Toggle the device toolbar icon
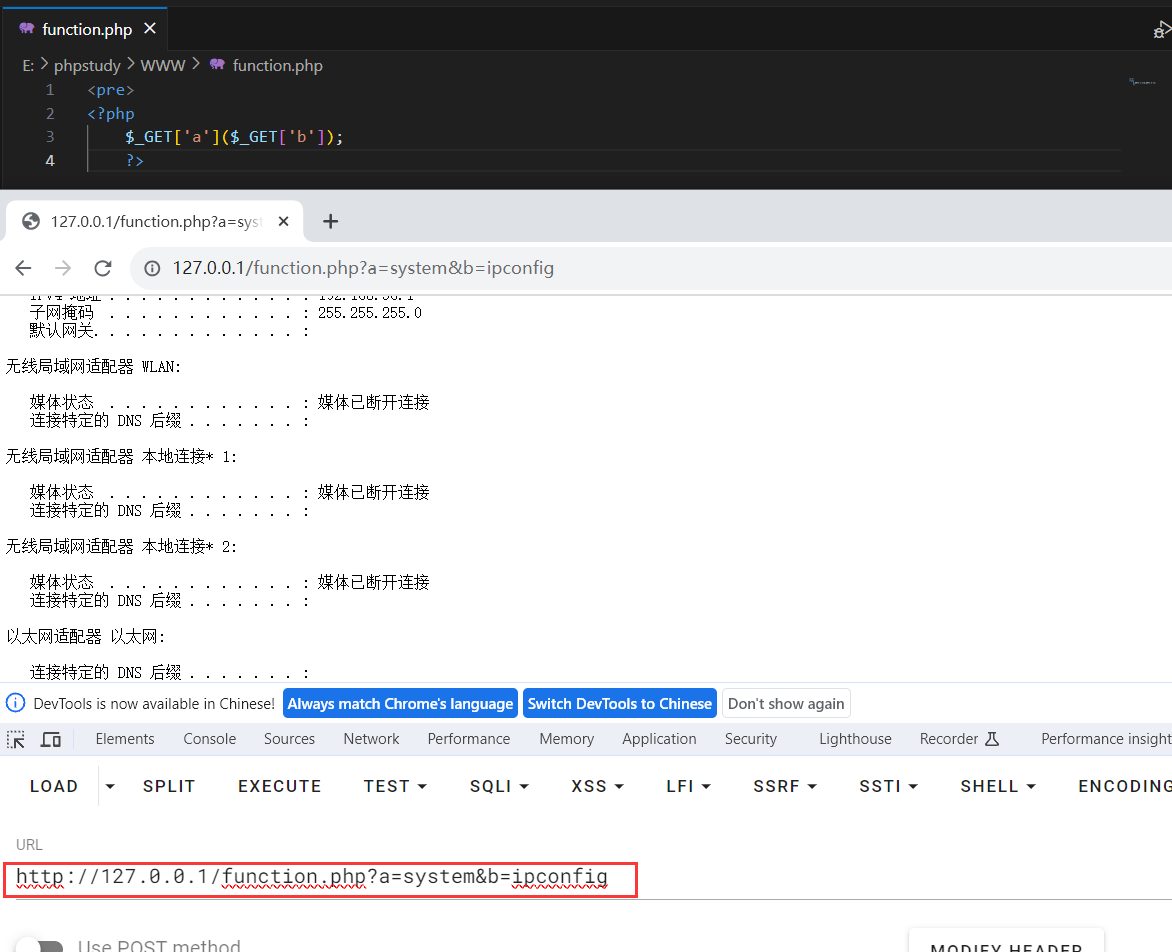Image resolution: width=1172 pixels, height=952 pixels. (x=51, y=740)
